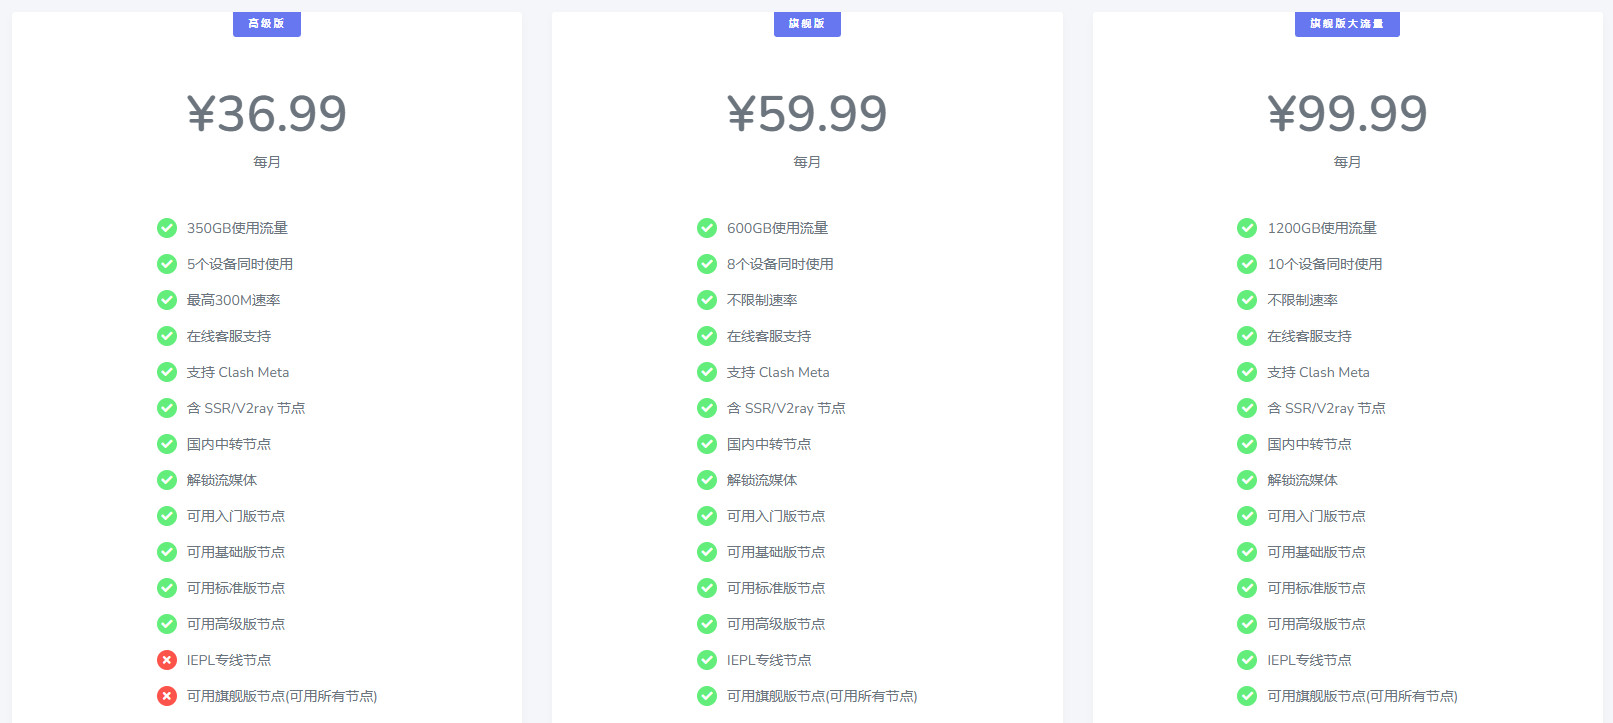
Task: Click the green check next to 最高300M速率
Action: click(x=167, y=300)
